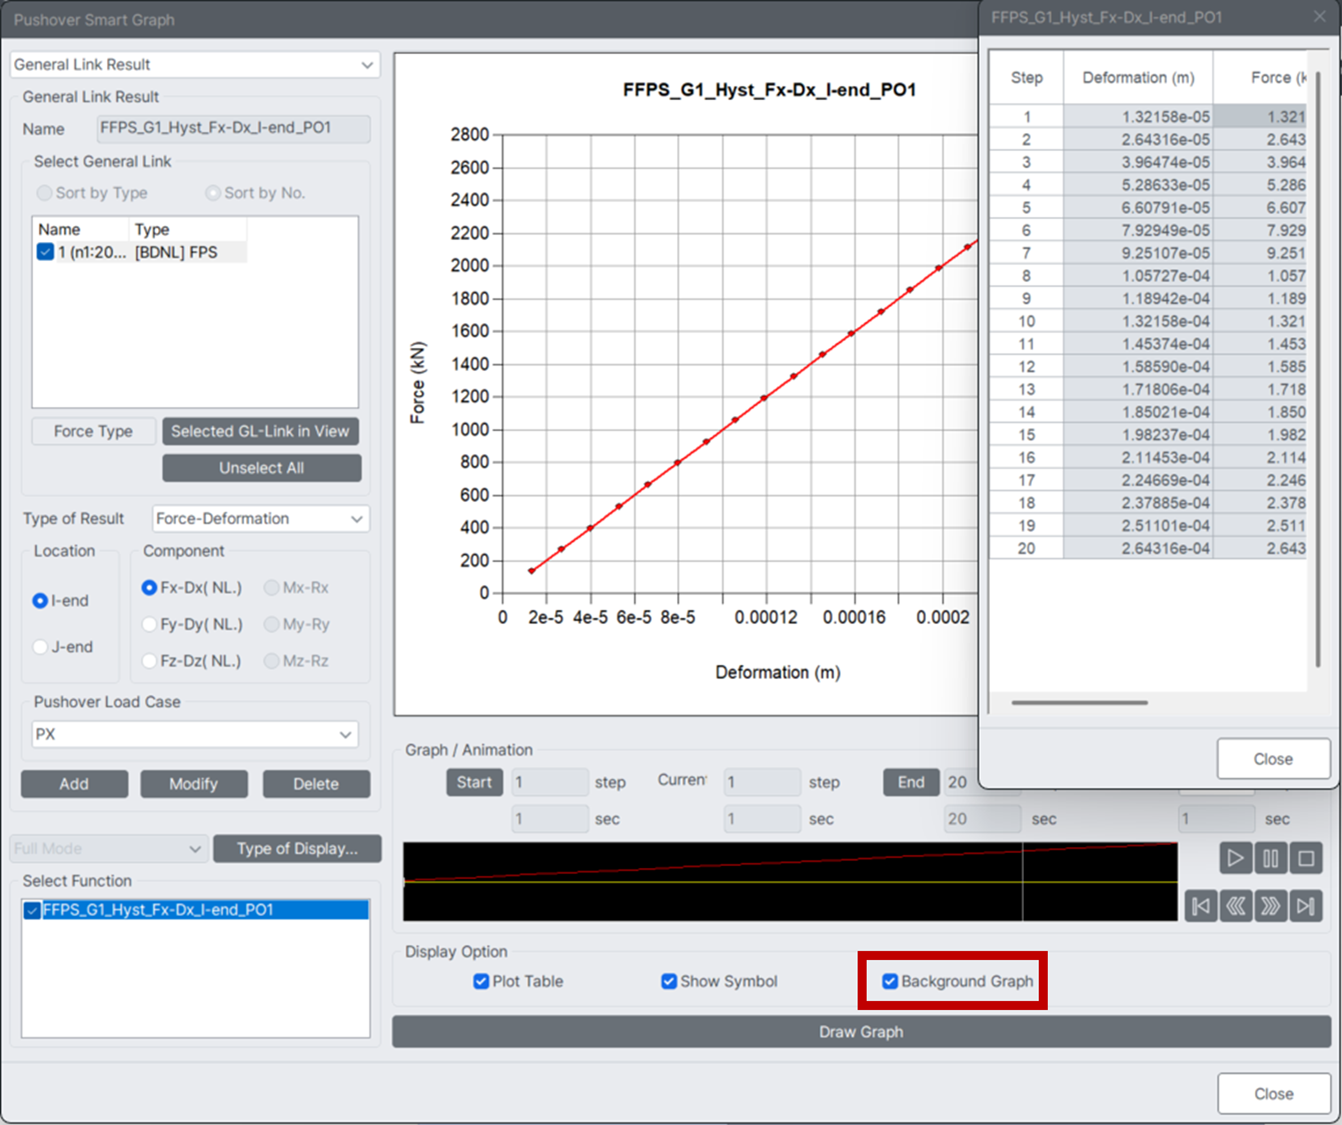Viewport: 1342px width, 1125px height.
Task: Skip to the first animation frame
Action: [1201, 906]
